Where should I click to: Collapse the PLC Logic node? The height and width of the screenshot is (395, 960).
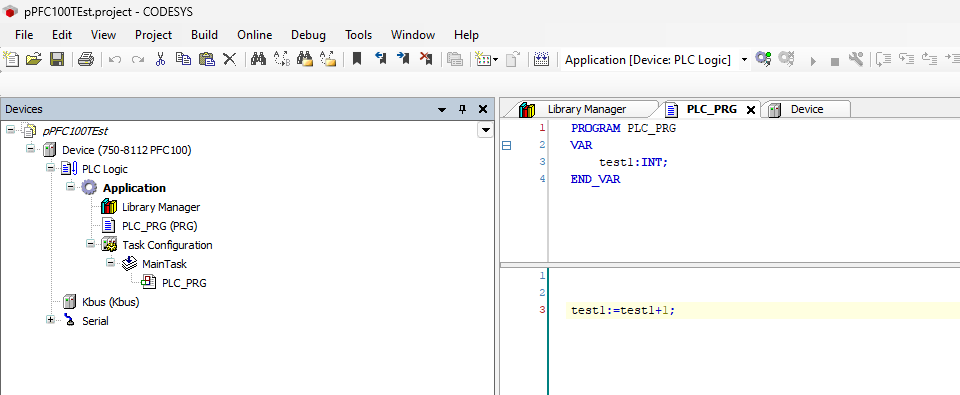pyautogui.click(x=50, y=167)
